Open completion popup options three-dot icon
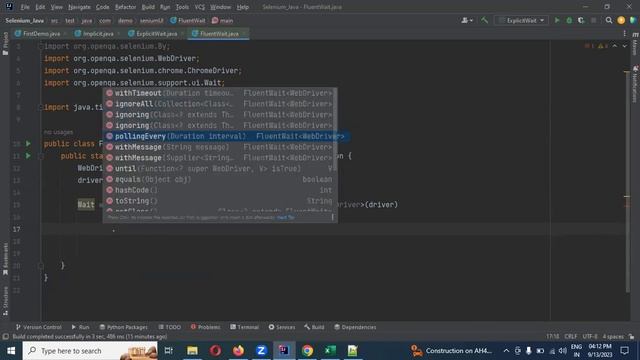 click(x=332, y=218)
